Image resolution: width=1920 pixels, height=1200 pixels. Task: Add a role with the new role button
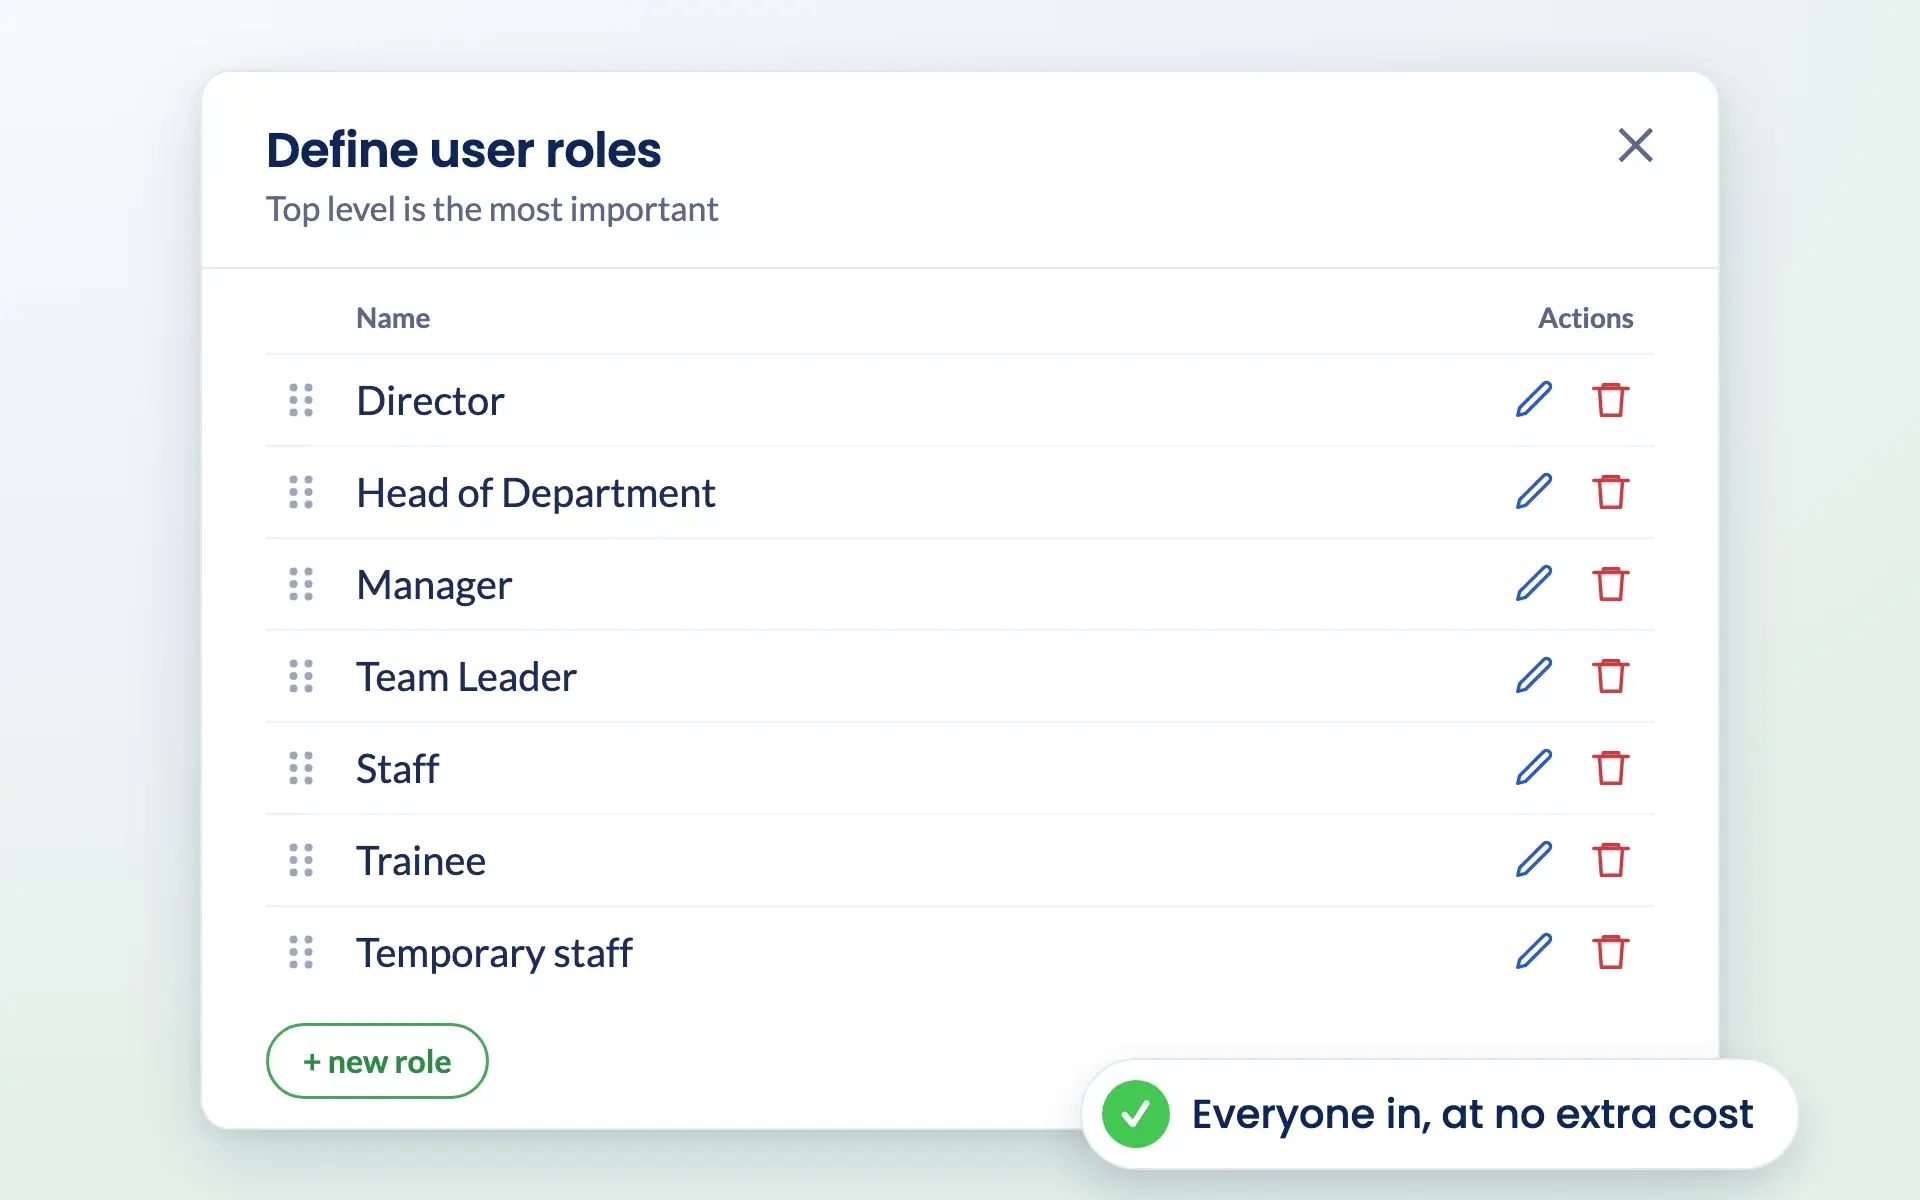[377, 1061]
